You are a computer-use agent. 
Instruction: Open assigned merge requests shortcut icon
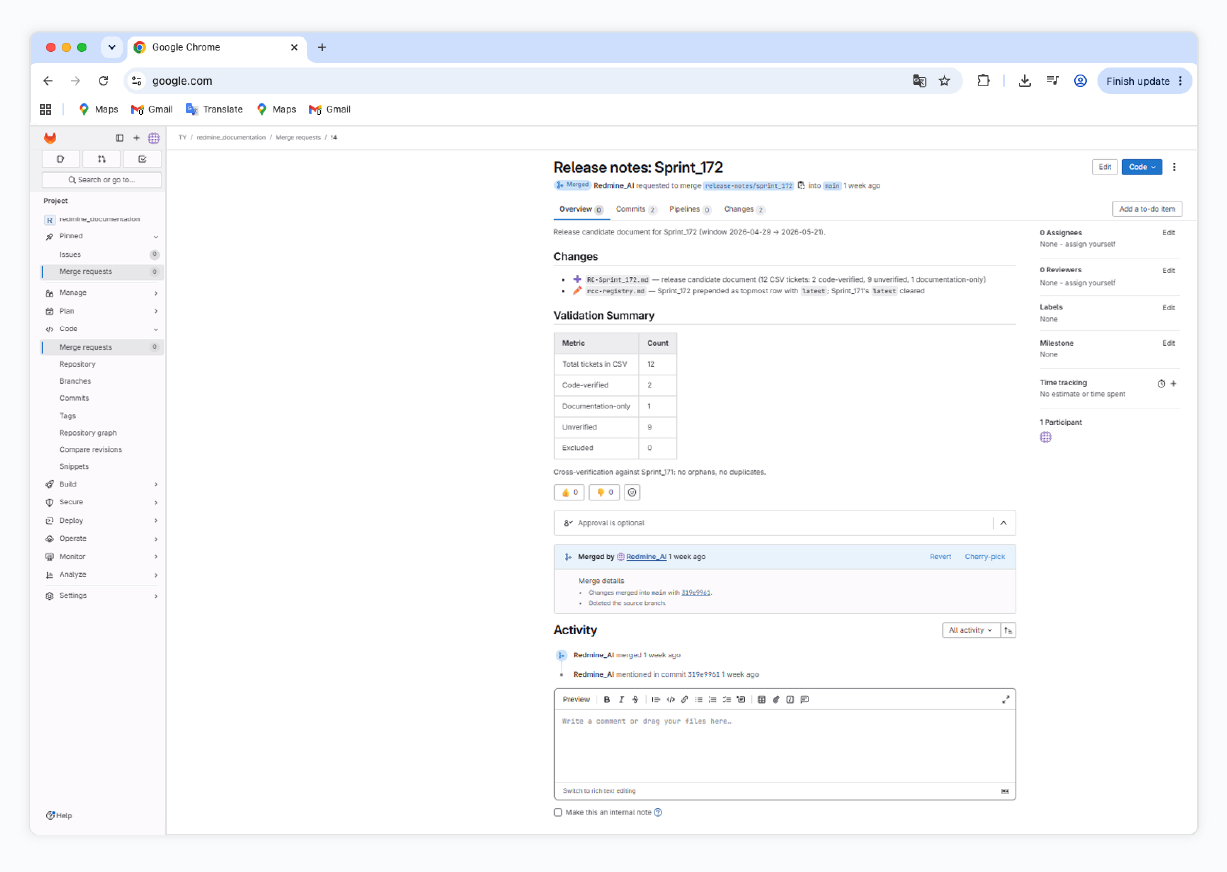click(x=102, y=159)
